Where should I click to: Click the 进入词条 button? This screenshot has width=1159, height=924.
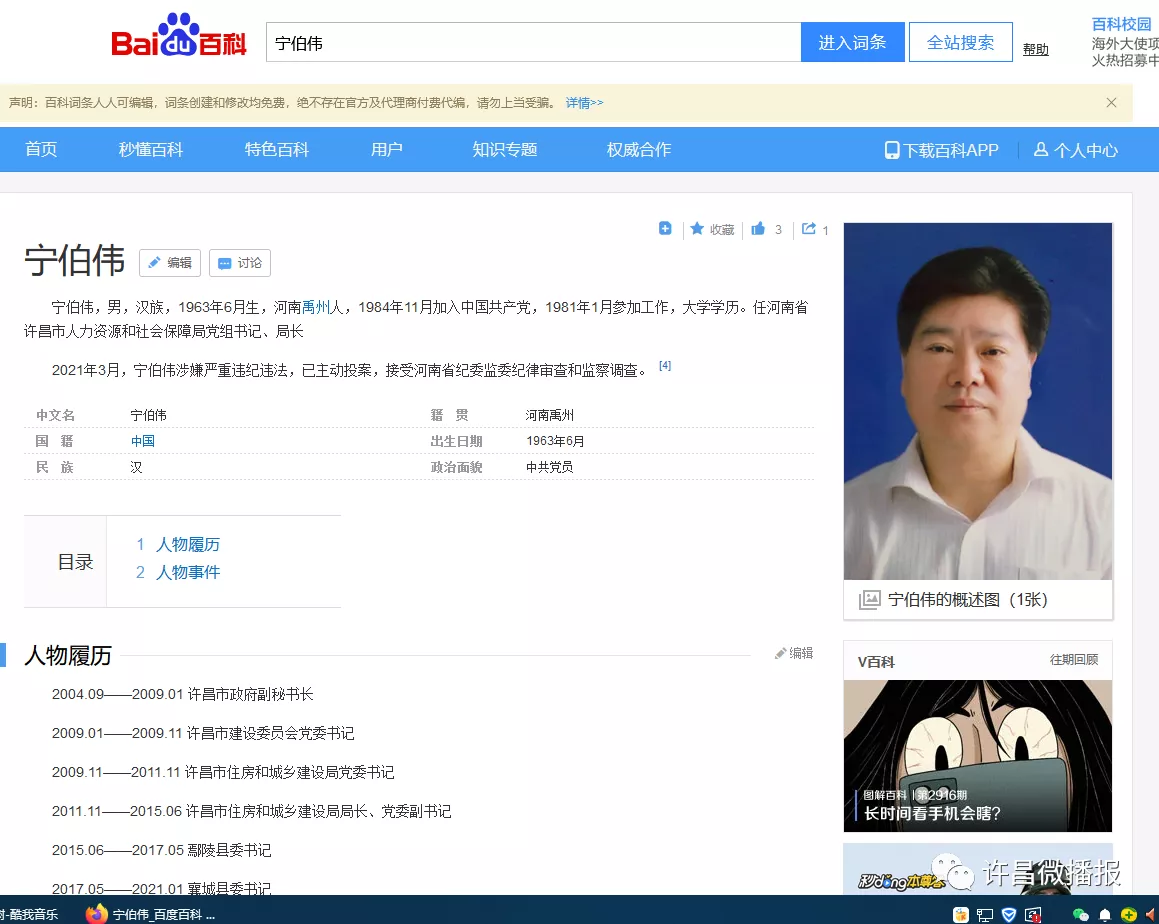coord(852,42)
